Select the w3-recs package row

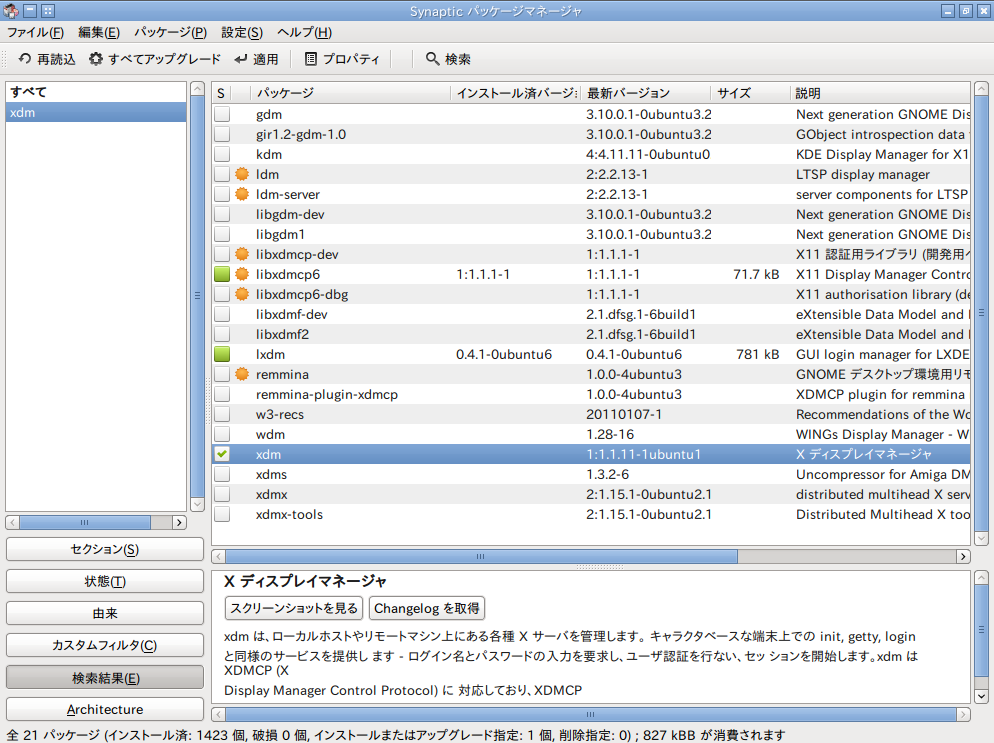pyautogui.click(x=591, y=414)
